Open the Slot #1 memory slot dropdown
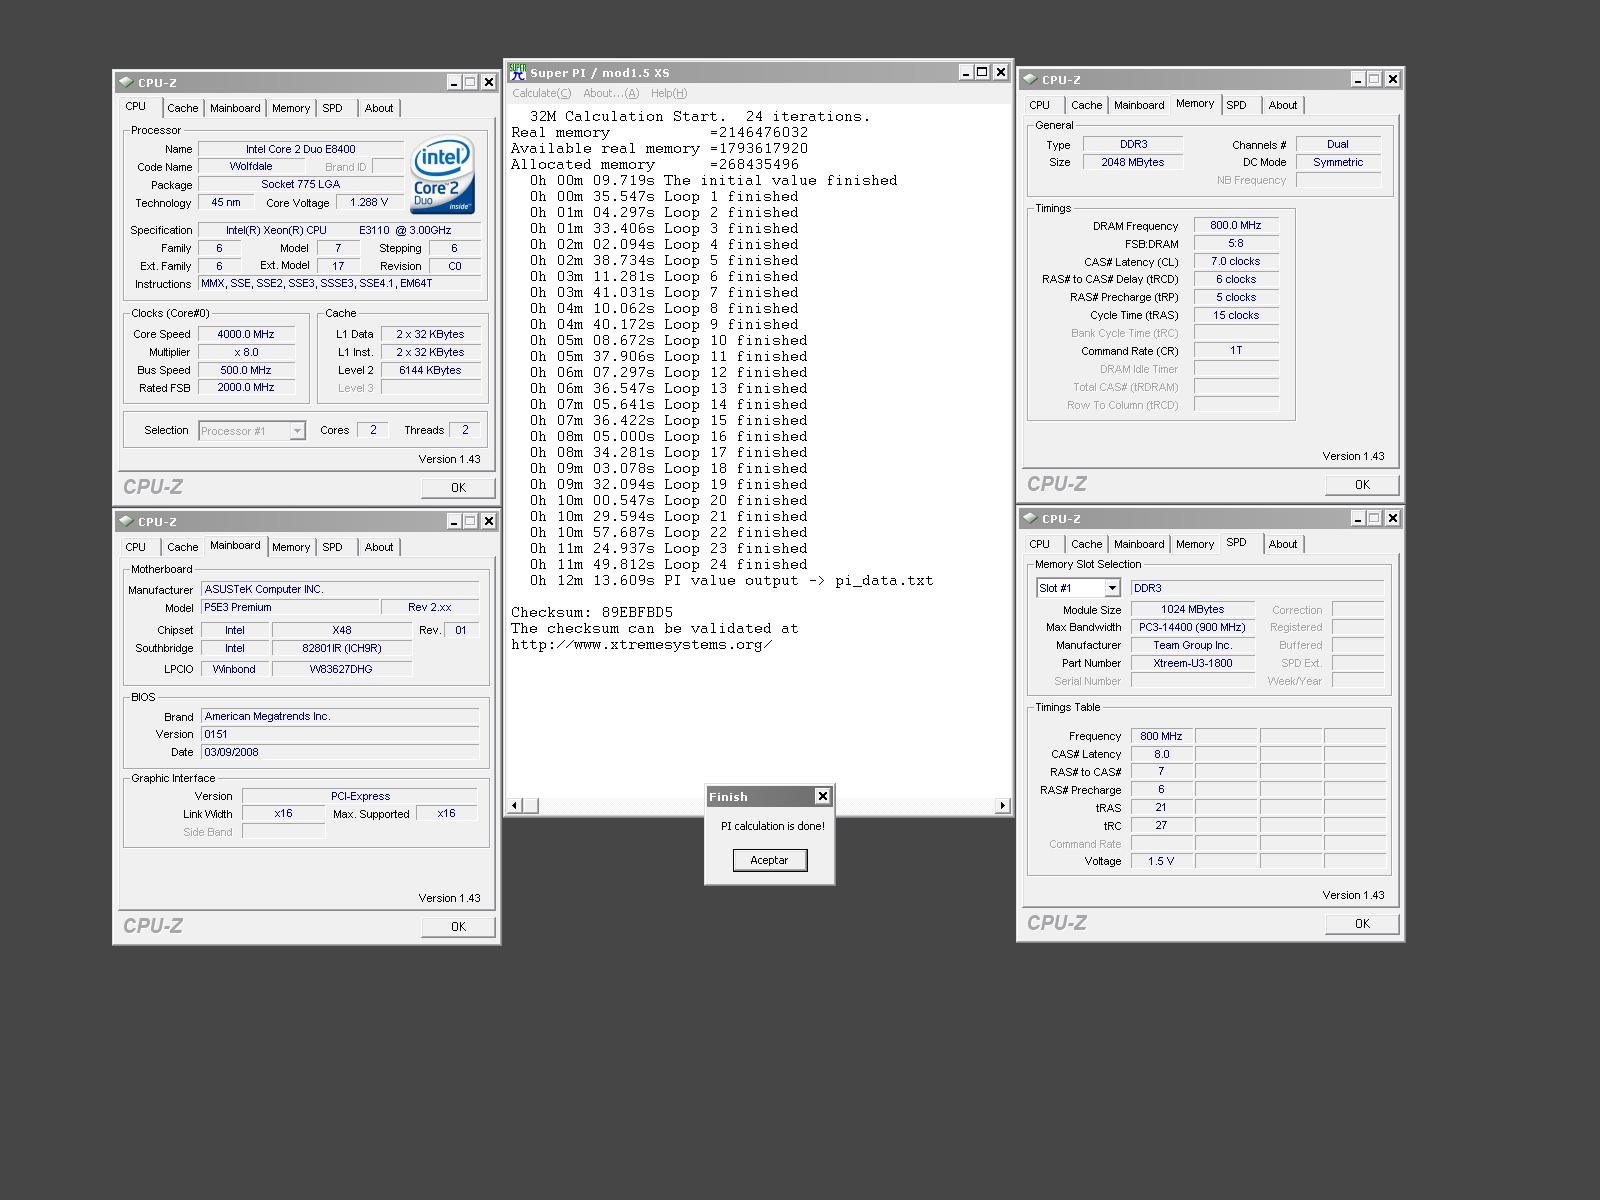The image size is (1600, 1200). 1112,588
